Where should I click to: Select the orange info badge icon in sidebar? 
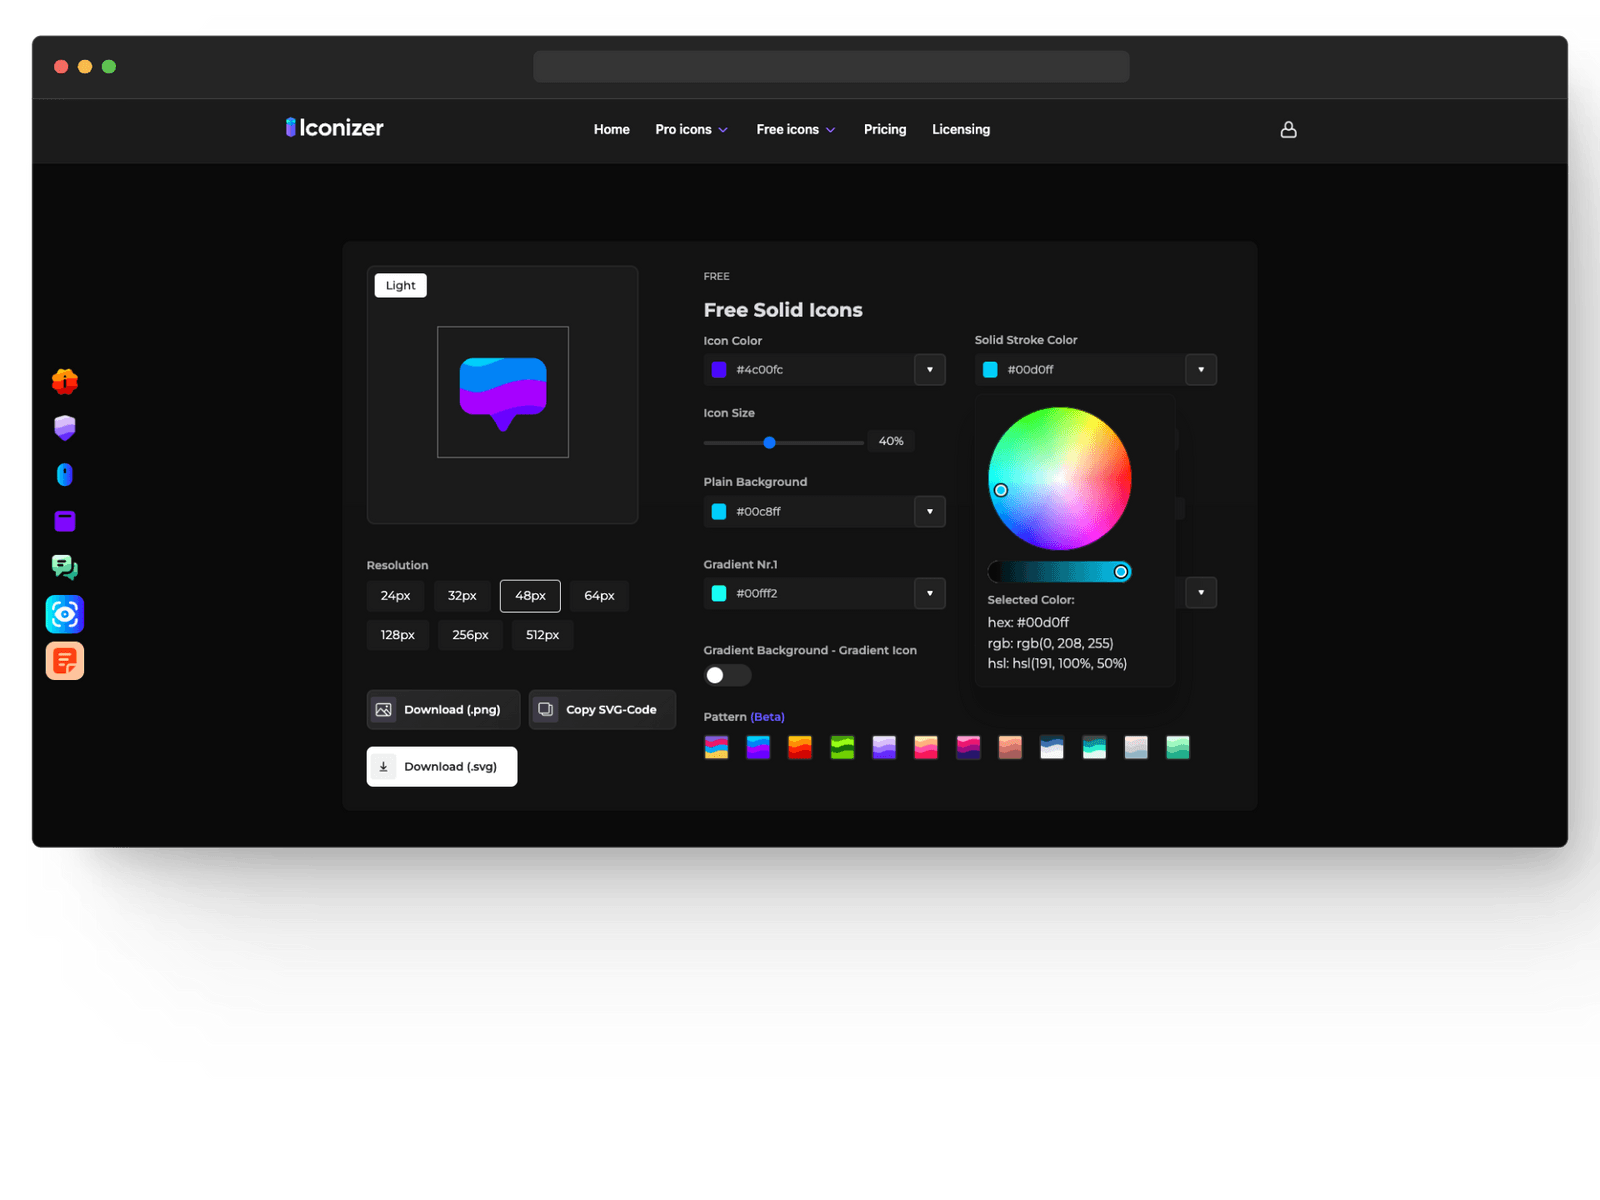(64, 380)
